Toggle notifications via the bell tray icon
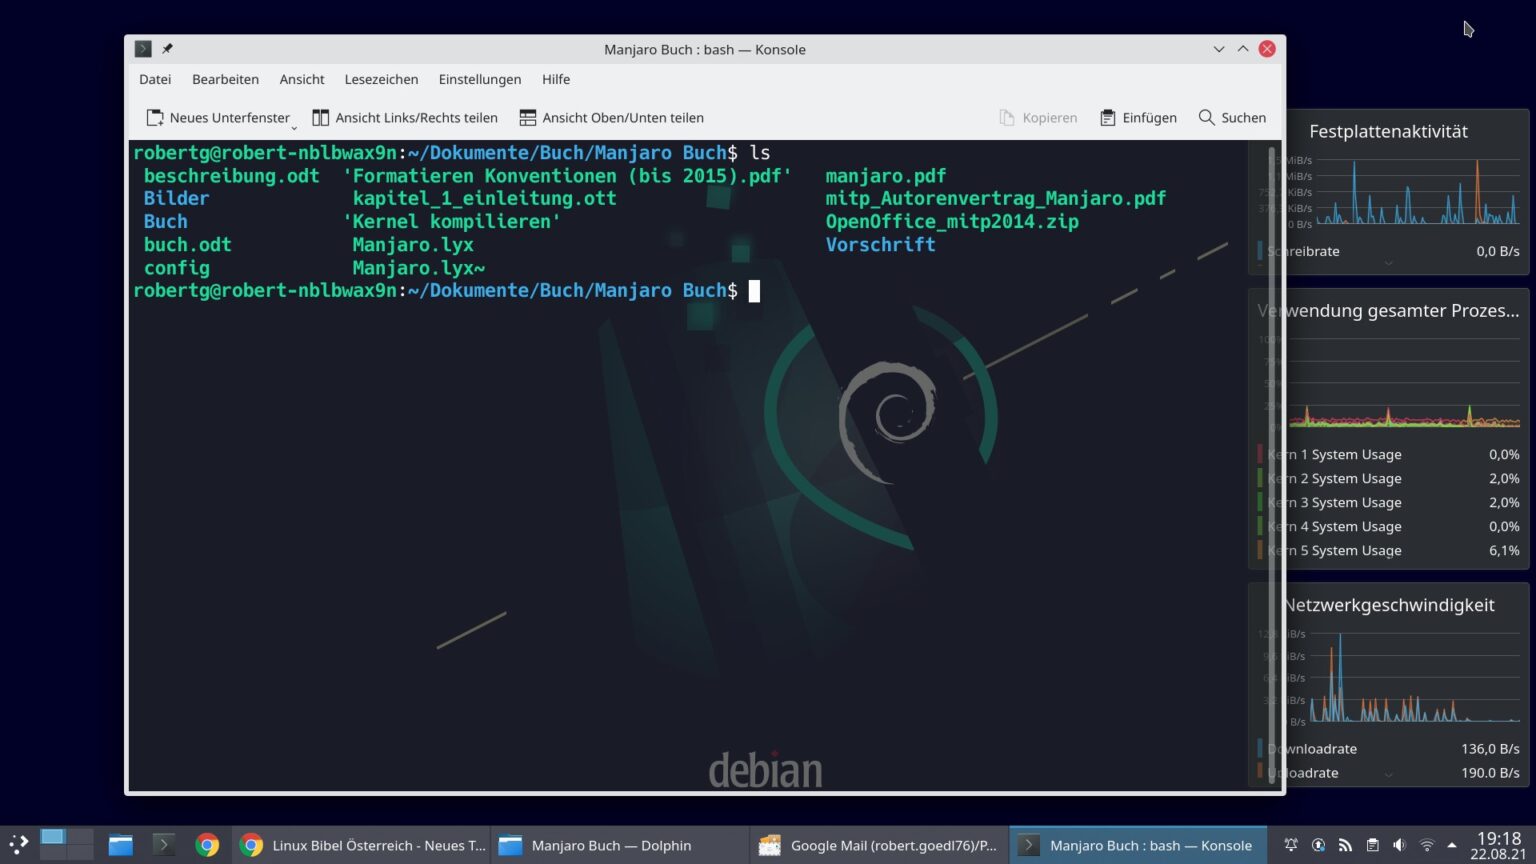1536x864 pixels. 1290,843
